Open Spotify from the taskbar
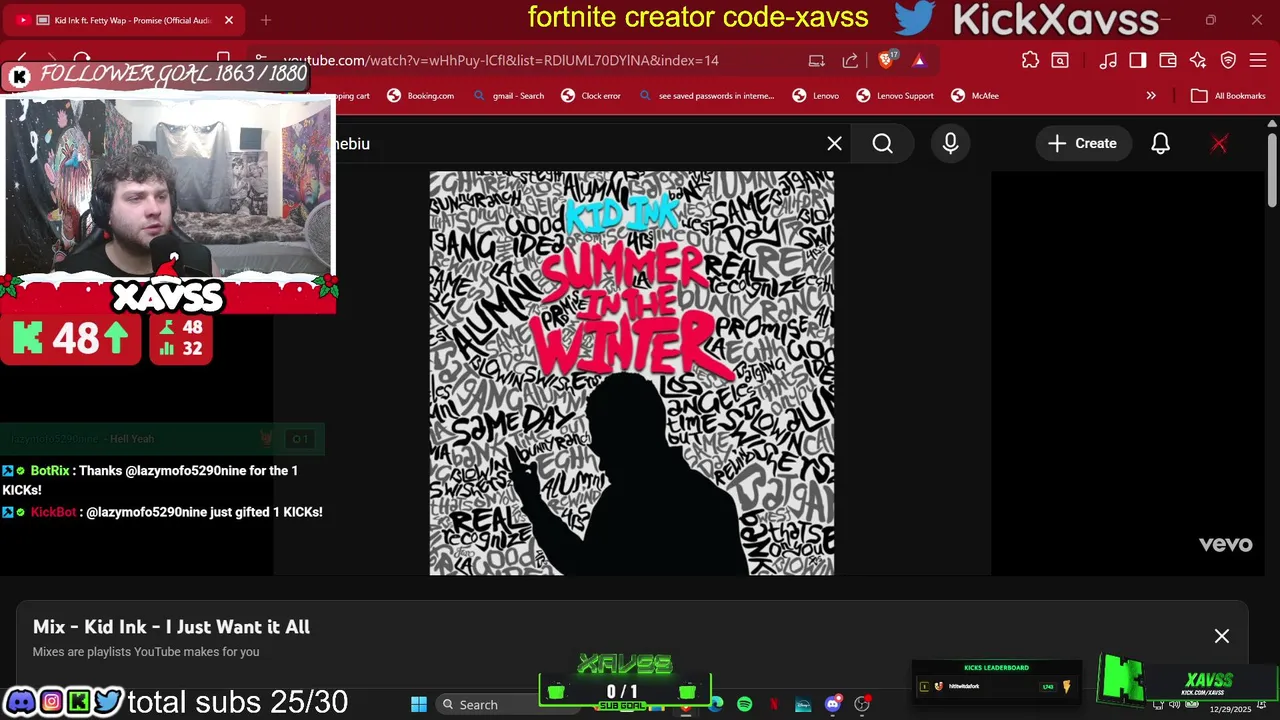The image size is (1280, 720). (744, 704)
